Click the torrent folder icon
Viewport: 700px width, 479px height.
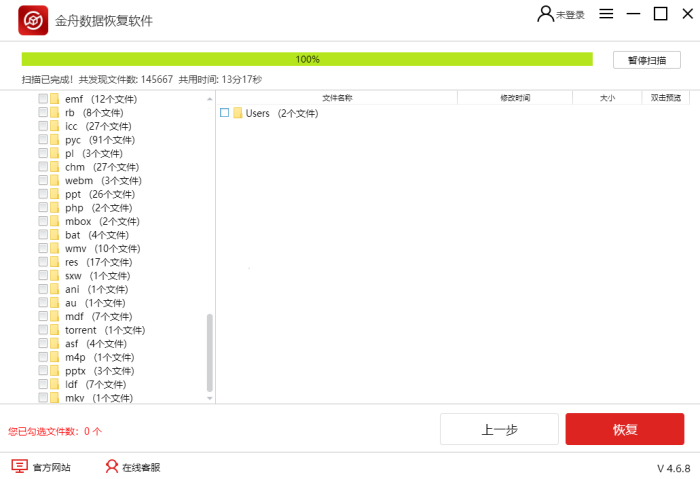54,329
